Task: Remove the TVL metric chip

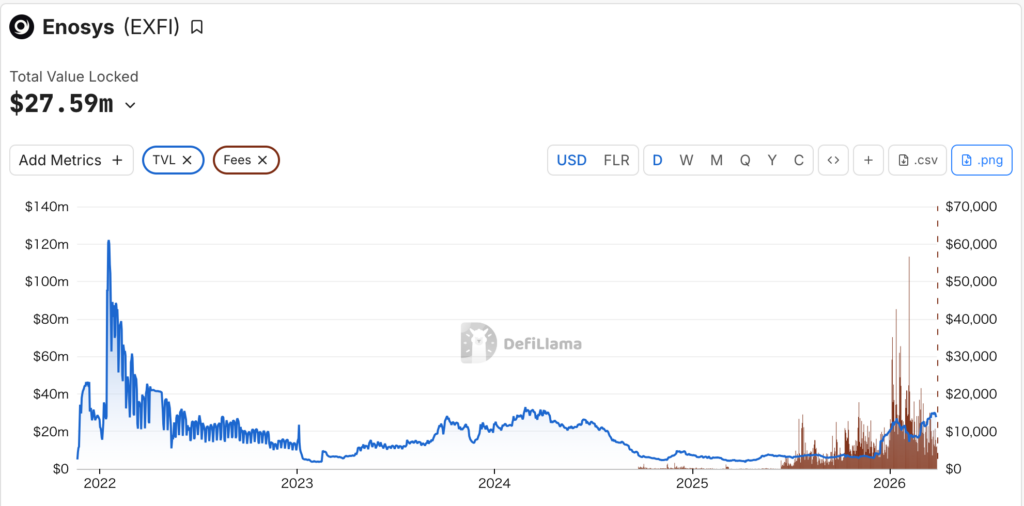Action: click(187, 160)
